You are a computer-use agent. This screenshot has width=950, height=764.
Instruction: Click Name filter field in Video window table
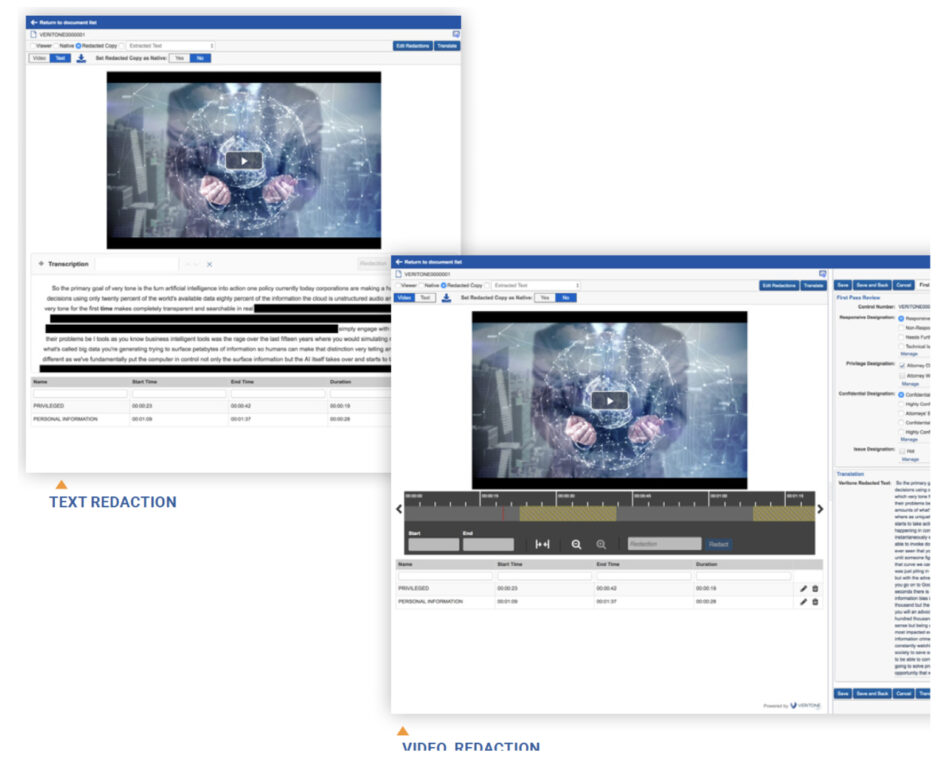445,576
